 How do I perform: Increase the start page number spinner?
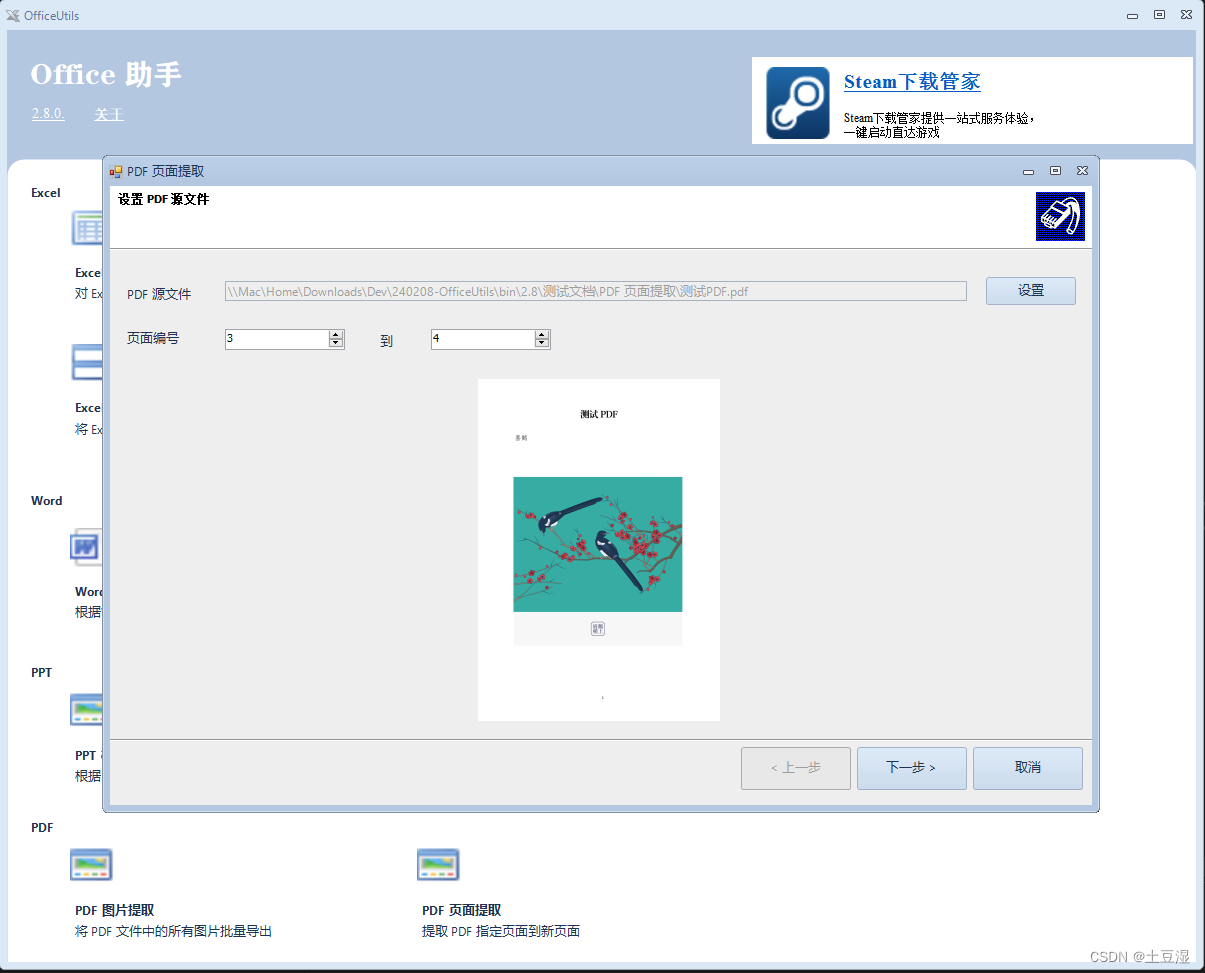(x=336, y=334)
